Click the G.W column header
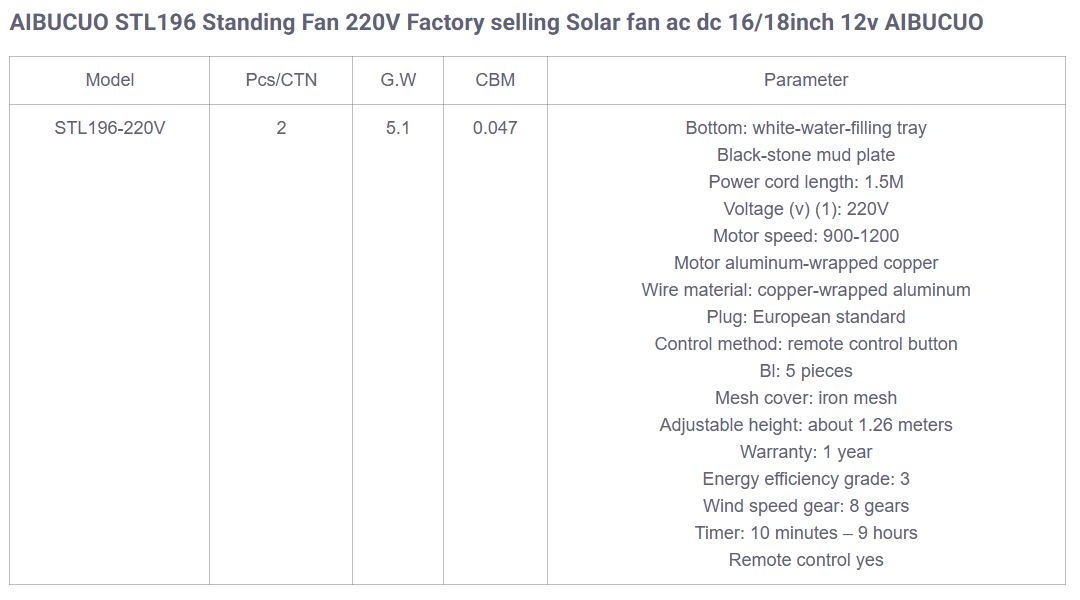This screenshot has height=600, width=1080. click(398, 80)
